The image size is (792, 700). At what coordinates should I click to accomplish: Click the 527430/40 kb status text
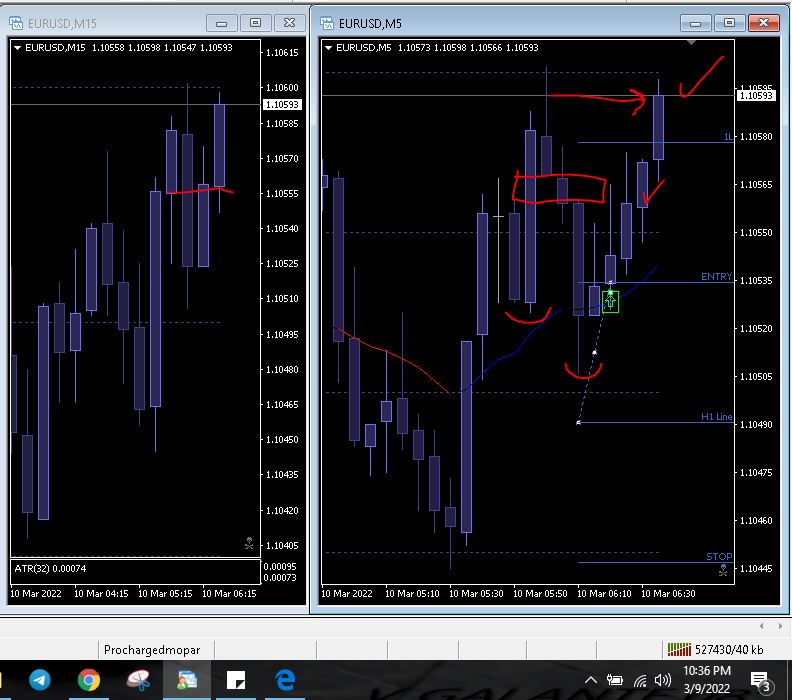pos(729,649)
